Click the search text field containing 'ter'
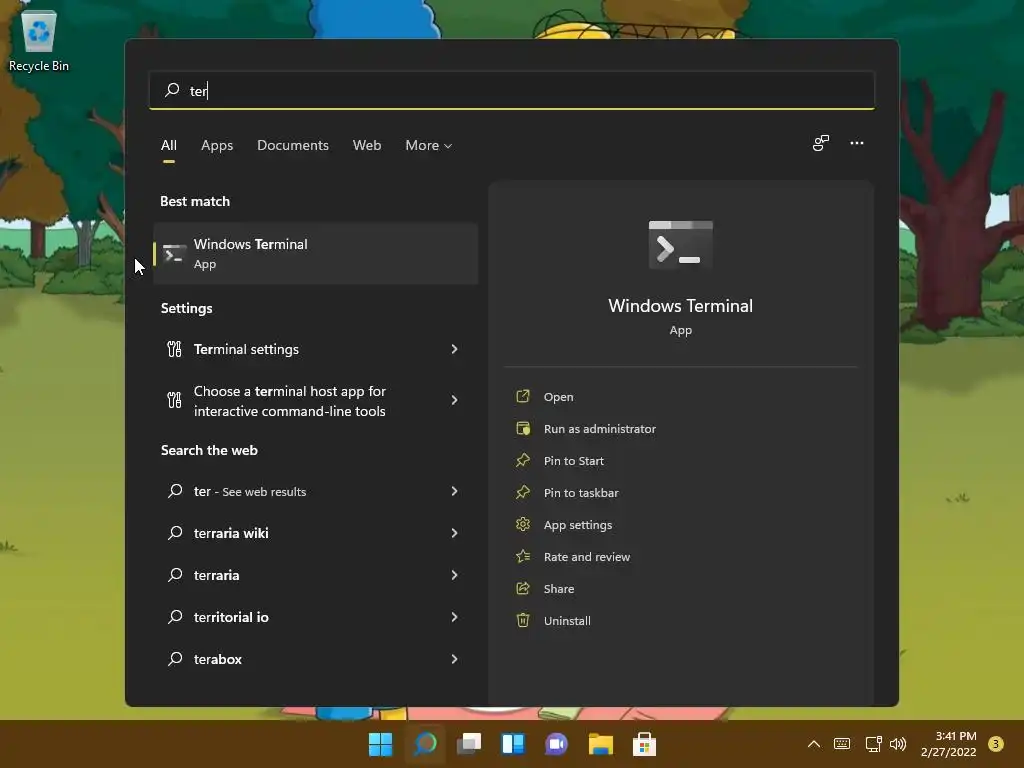This screenshot has width=1024, height=768. 511,90
